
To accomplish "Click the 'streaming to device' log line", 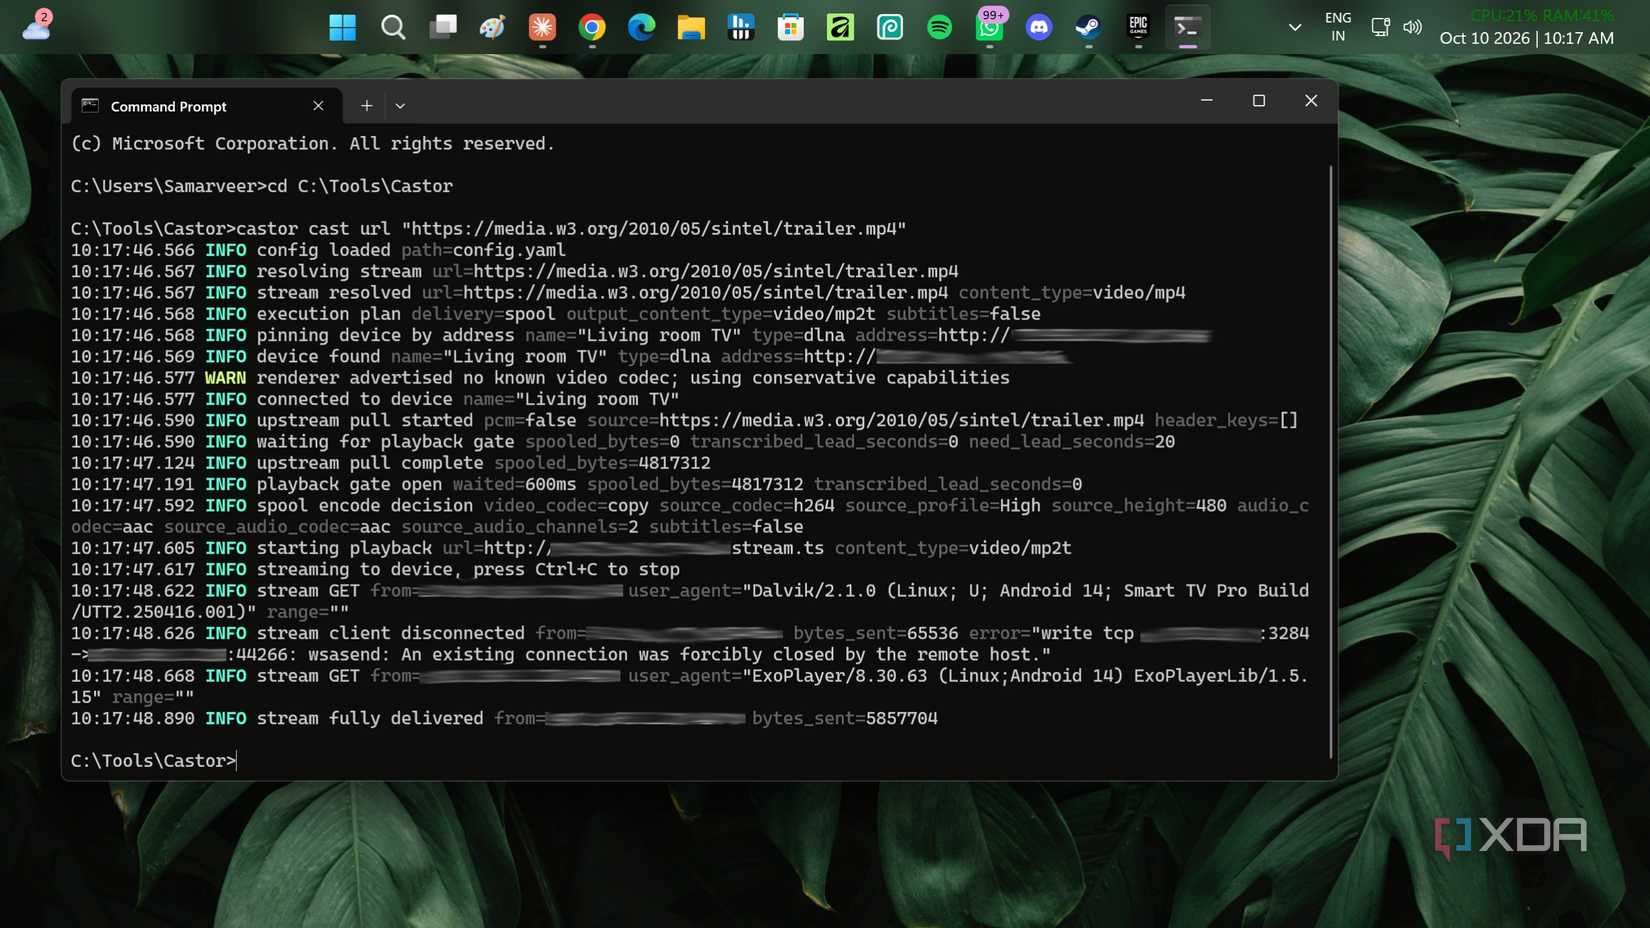I will tap(375, 570).
